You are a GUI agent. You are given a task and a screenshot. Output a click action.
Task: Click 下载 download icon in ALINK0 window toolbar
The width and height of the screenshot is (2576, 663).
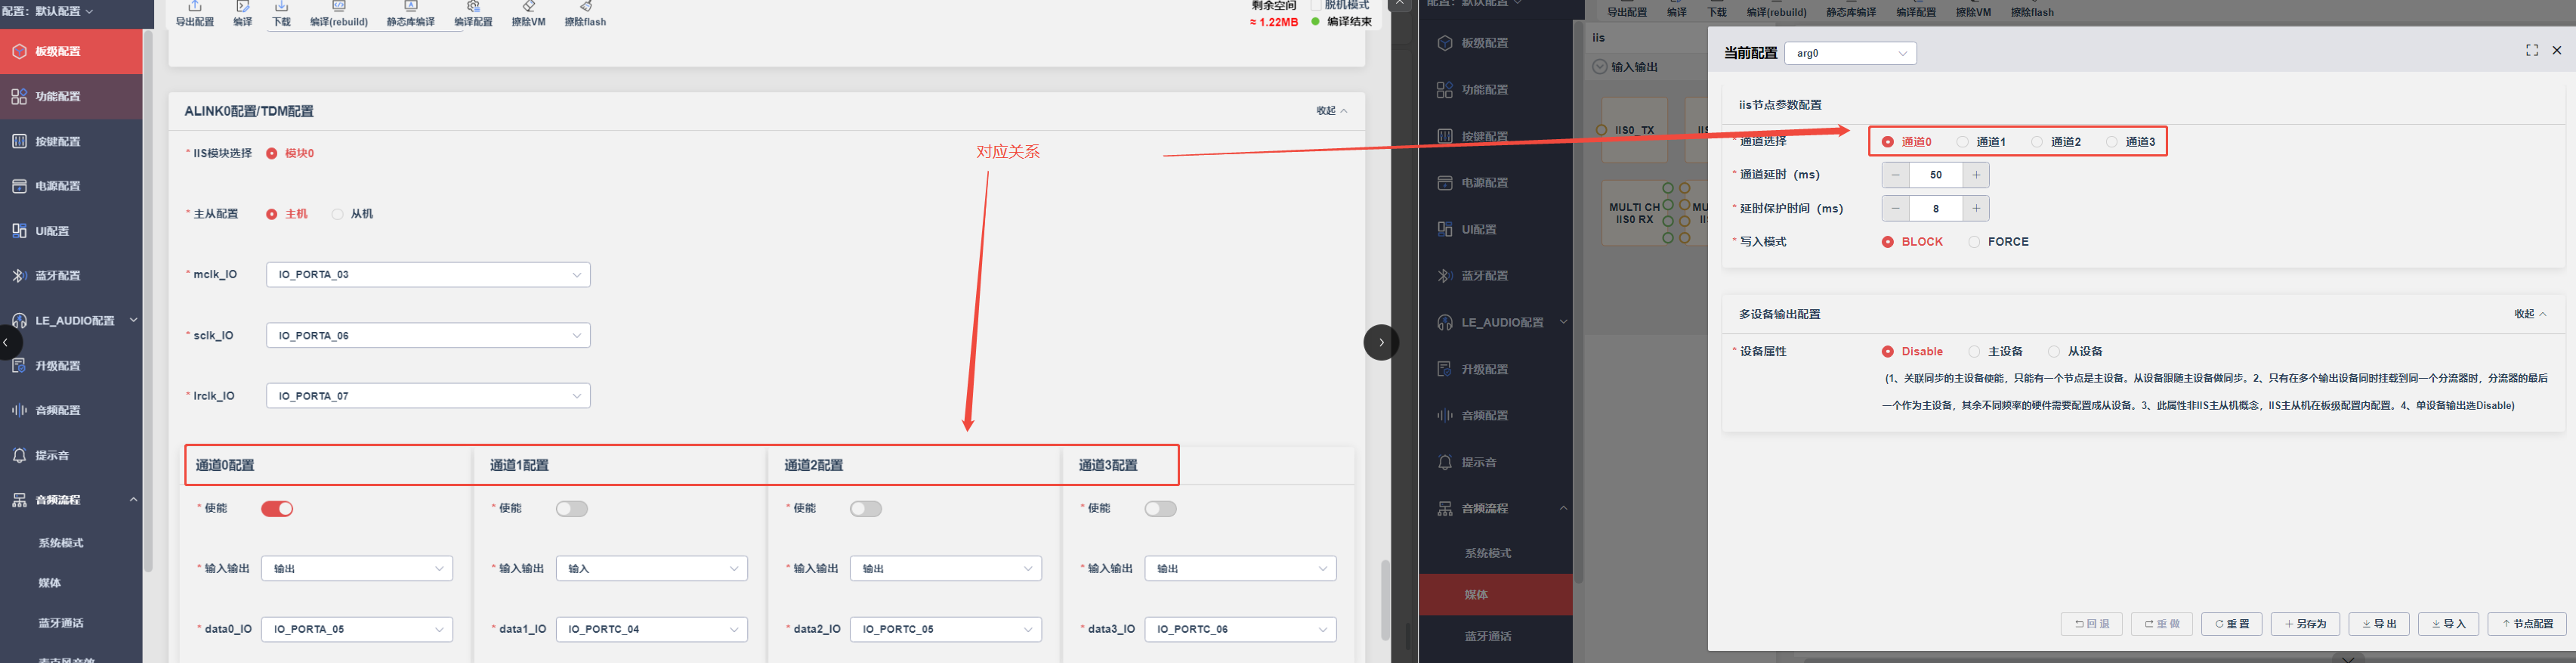[281, 7]
